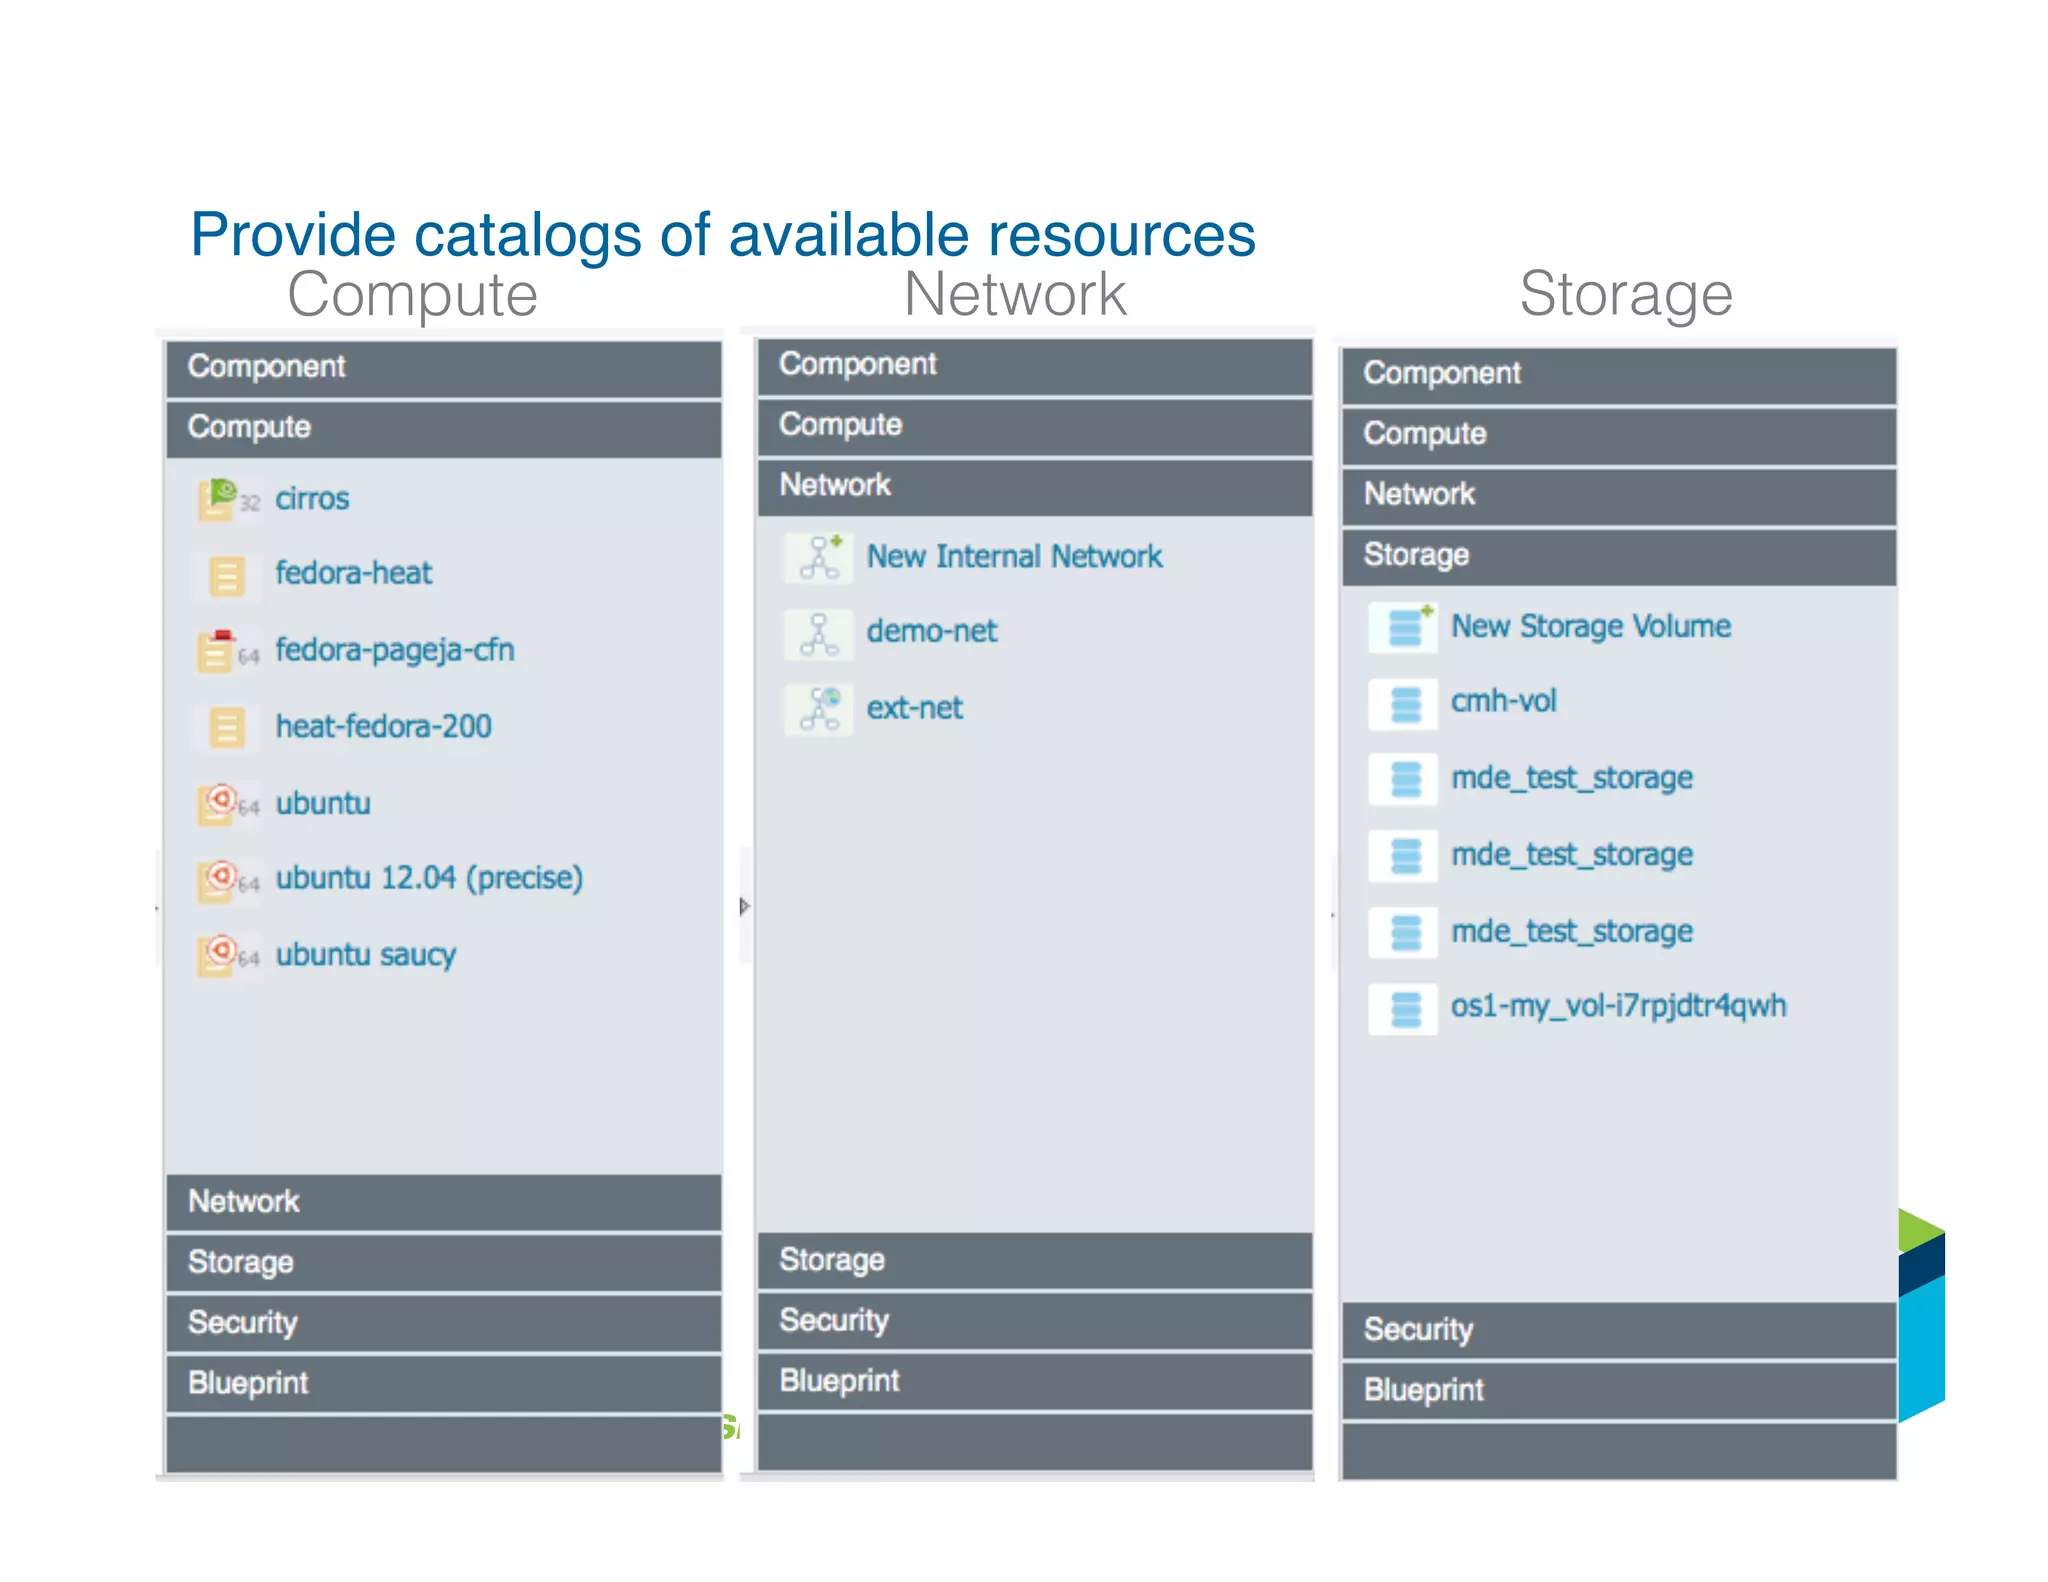This screenshot has width=2048, height=1582.
Task: Open Component header in the Compute panel
Action: [x=444, y=368]
